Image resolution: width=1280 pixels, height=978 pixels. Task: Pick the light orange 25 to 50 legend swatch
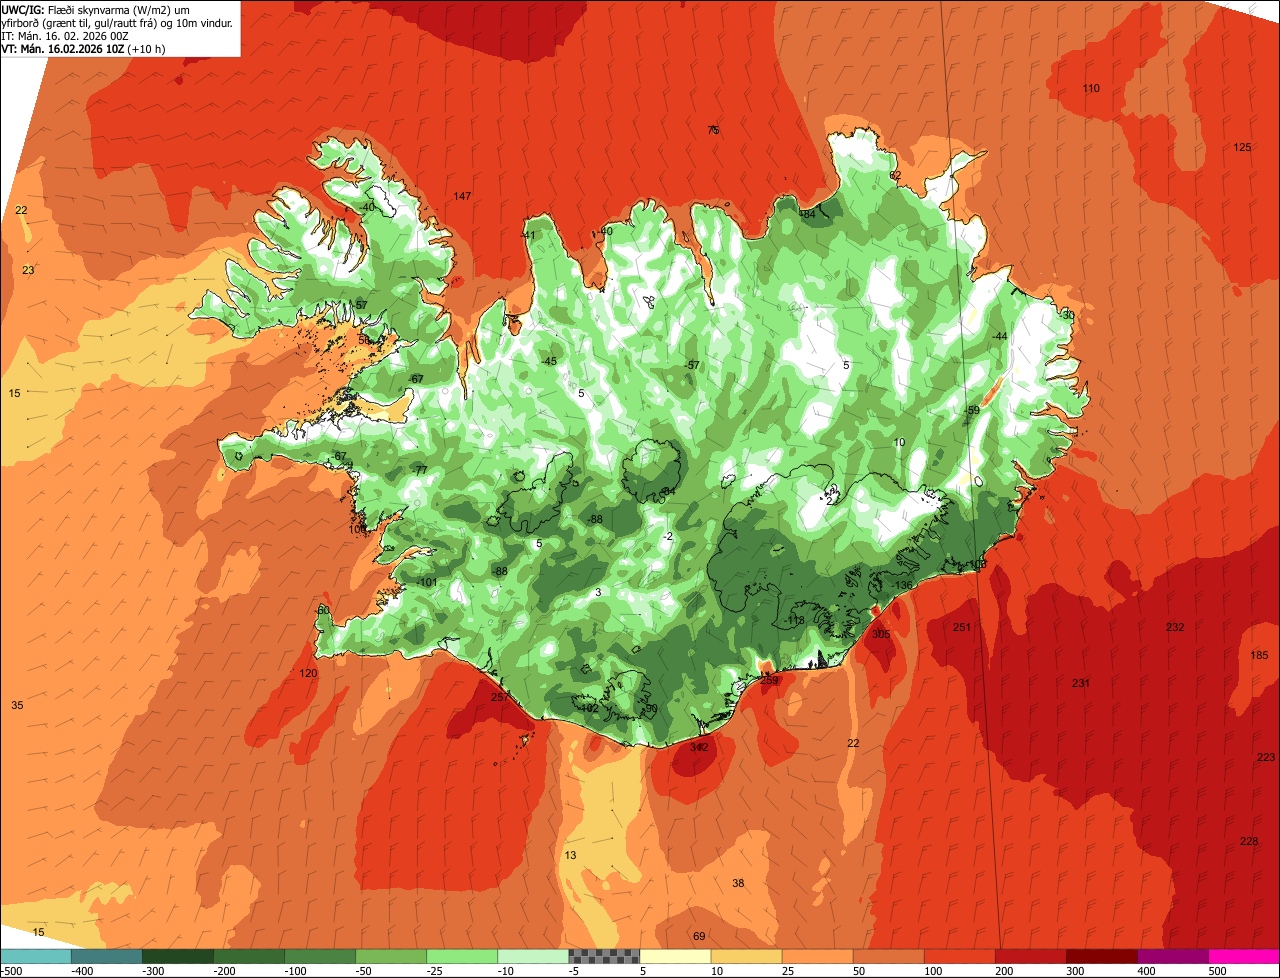pyautogui.click(x=817, y=955)
